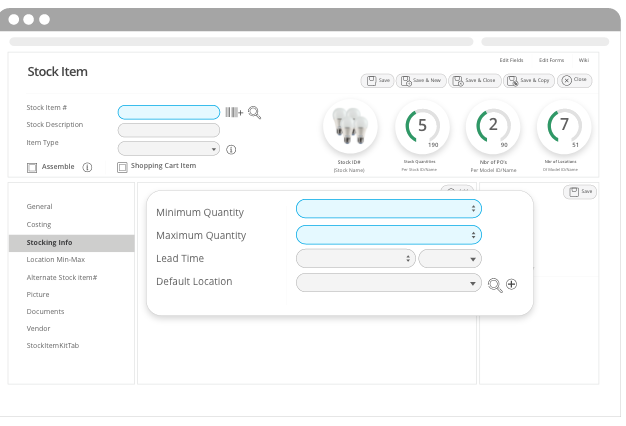This screenshot has height=426, width=626.
Task: Click the light bulbs stock image
Action: (x=350, y=126)
